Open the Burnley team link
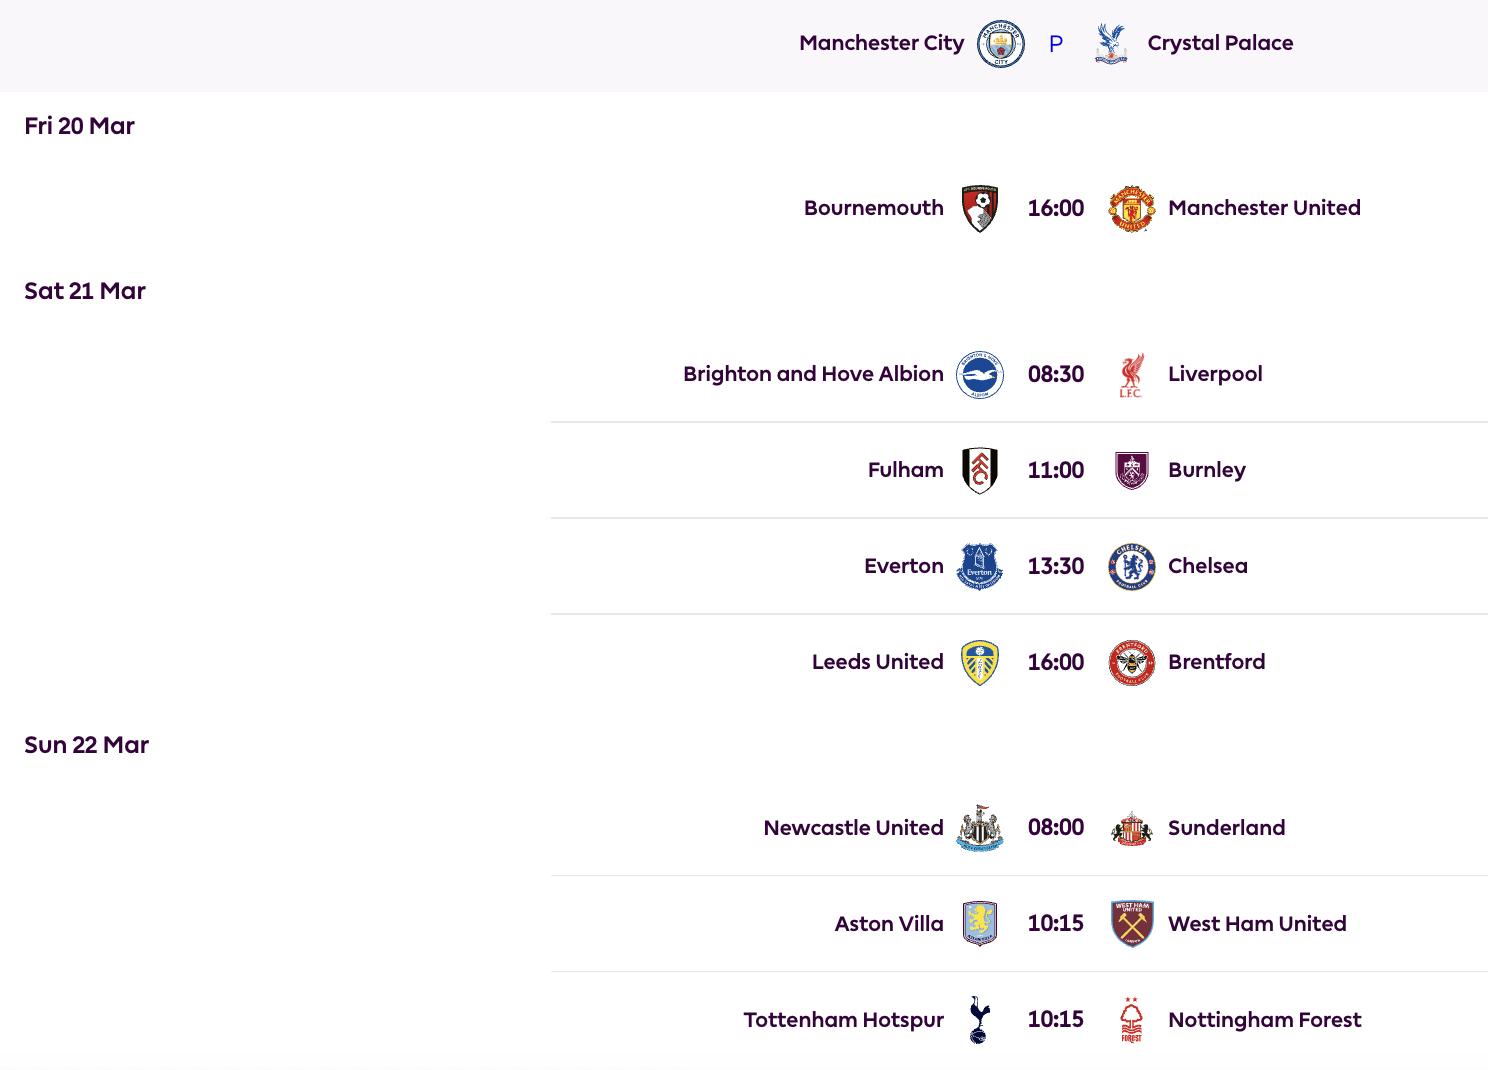Viewport: 1488px width, 1070px height. click(1206, 470)
